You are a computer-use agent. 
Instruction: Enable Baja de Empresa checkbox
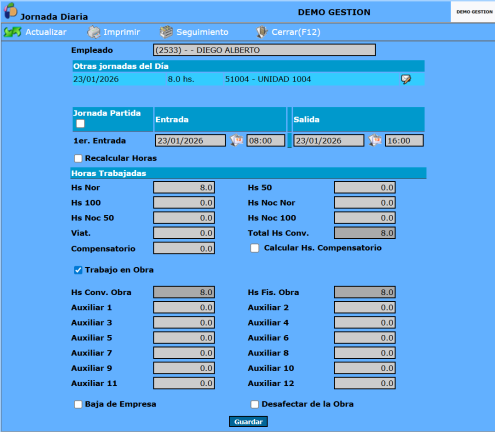[x=78, y=404]
